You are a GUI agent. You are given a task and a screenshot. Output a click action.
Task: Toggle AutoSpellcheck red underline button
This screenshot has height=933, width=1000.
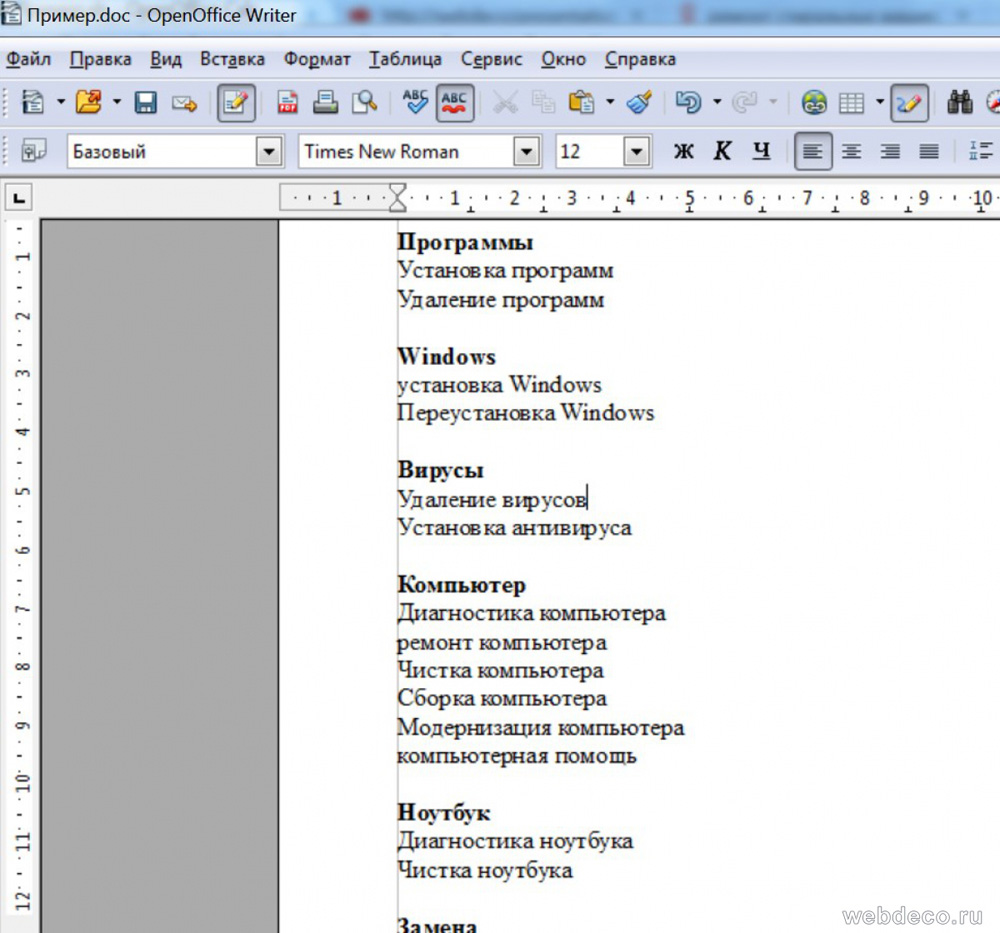(455, 102)
